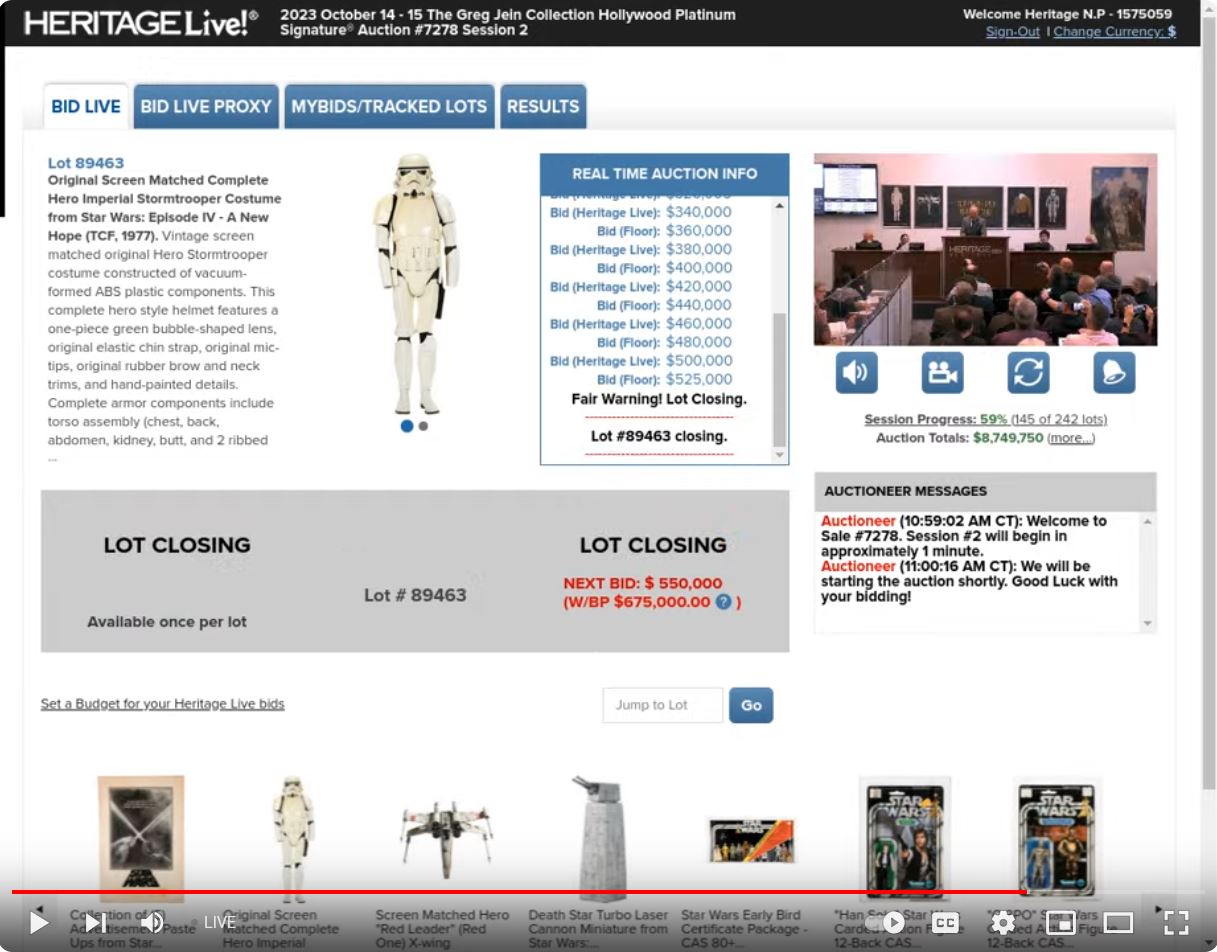This screenshot has width=1217, height=952.
Task: Click the stormtrooper costume lot image
Action: coord(415,284)
